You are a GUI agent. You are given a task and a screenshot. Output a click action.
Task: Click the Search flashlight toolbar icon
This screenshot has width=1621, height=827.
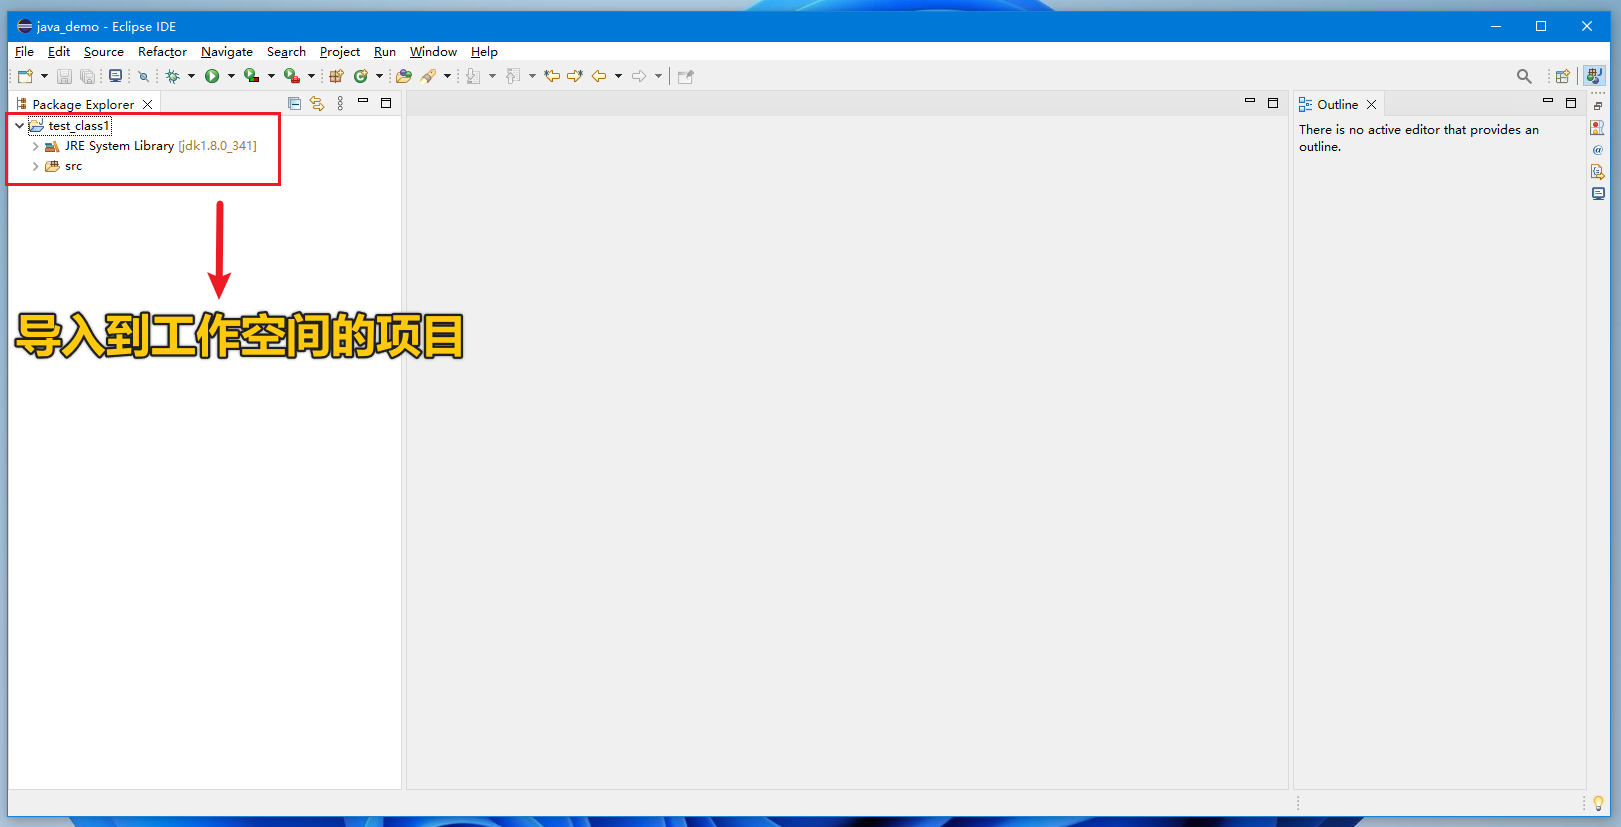[x=429, y=76]
